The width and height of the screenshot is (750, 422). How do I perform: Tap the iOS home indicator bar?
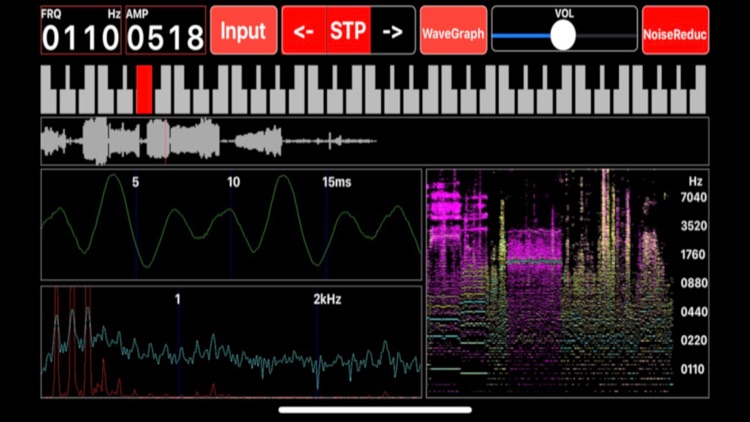(375, 410)
